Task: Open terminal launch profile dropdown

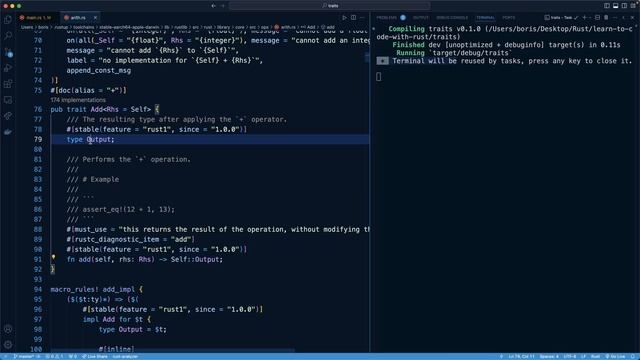Action: click(590, 18)
